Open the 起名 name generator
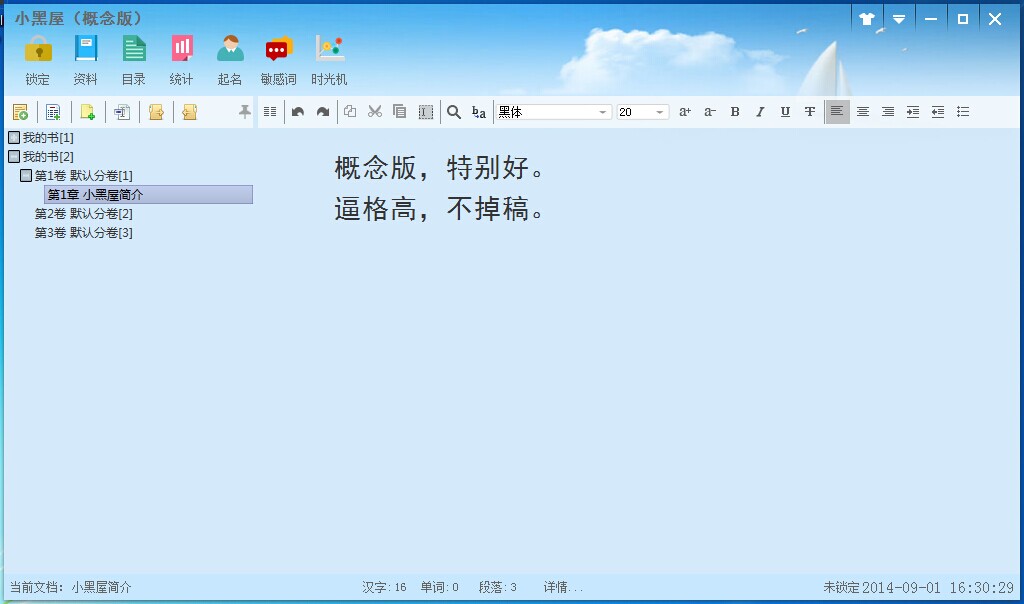Viewport: 1024px width, 604px height. tap(230, 59)
